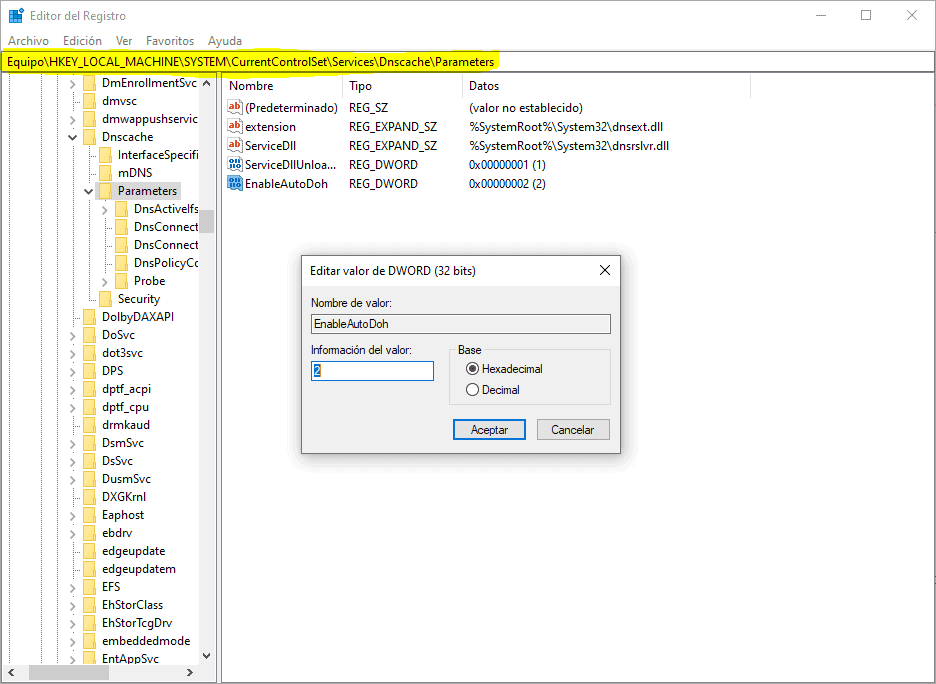This screenshot has height=684, width=936.
Task: Expand the DoSvc tree node
Action: click(x=73, y=335)
